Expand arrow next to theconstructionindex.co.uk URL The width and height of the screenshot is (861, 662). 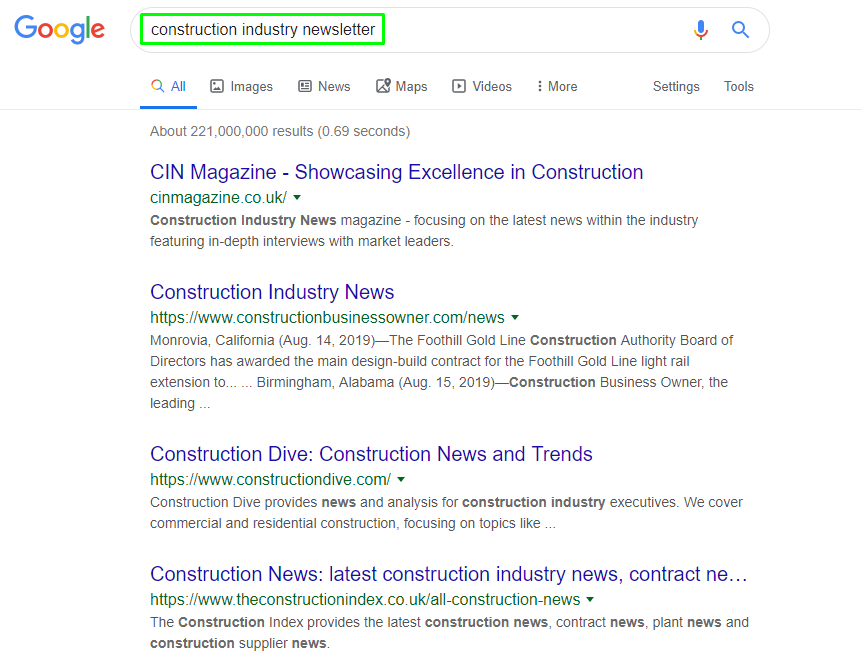590,599
